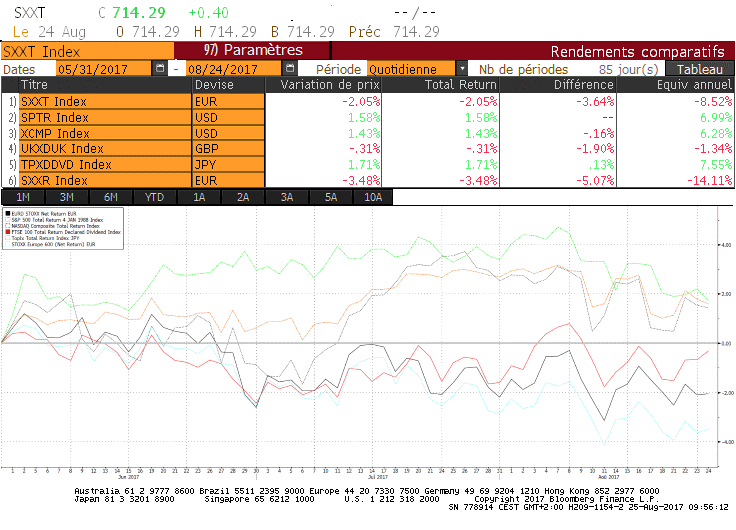Click the EUR currency cell for SXXT Index
The image size is (736, 530).
click(x=229, y=101)
